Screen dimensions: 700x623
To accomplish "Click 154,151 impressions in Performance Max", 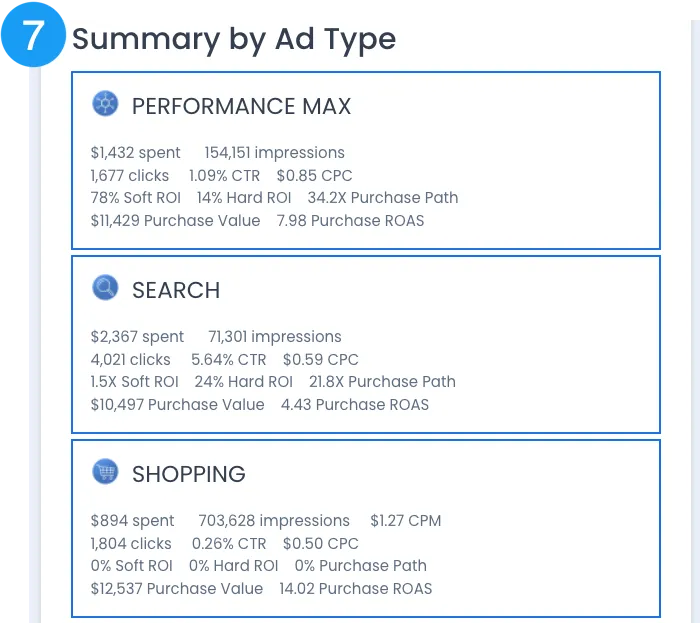I will pyautogui.click(x=274, y=153).
